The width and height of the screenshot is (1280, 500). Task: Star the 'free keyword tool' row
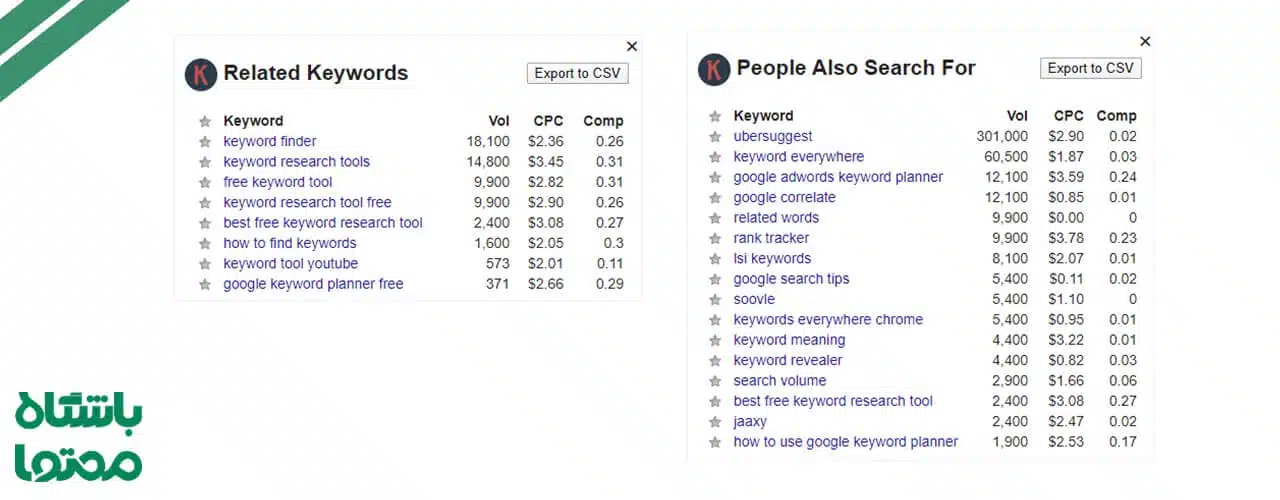tap(205, 183)
